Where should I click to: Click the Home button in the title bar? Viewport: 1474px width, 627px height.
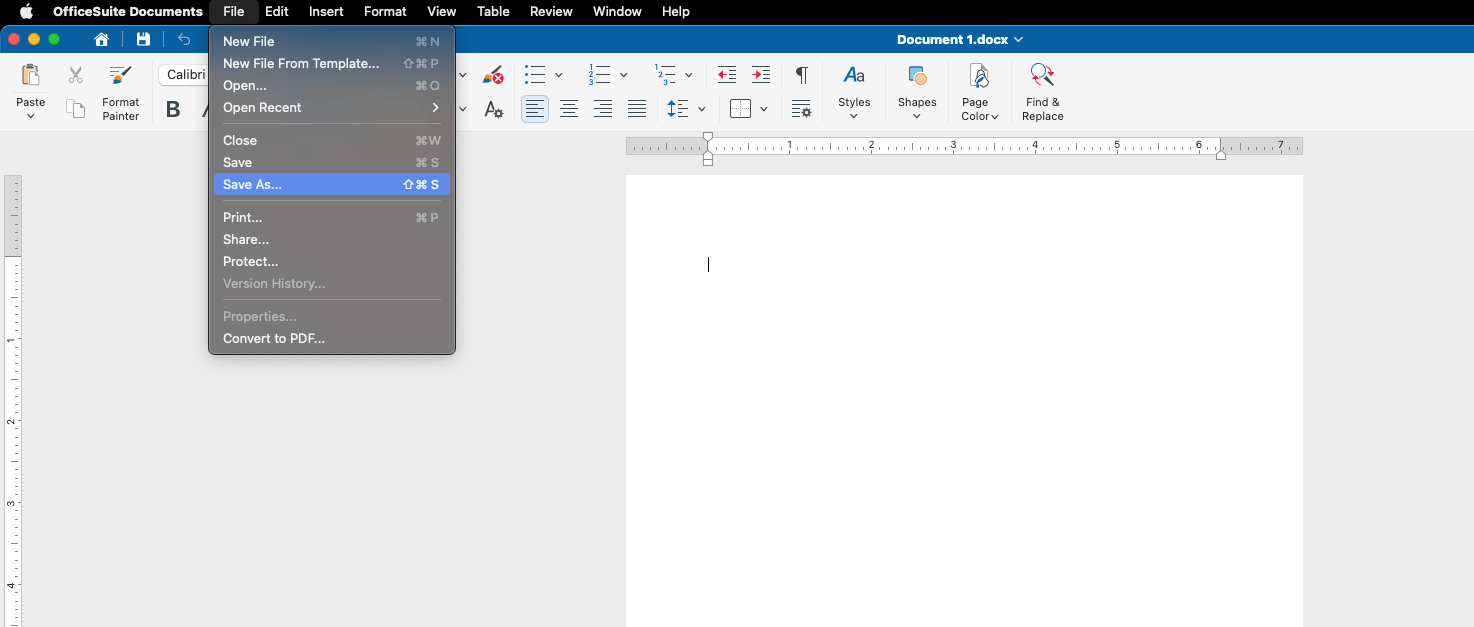coord(100,38)
